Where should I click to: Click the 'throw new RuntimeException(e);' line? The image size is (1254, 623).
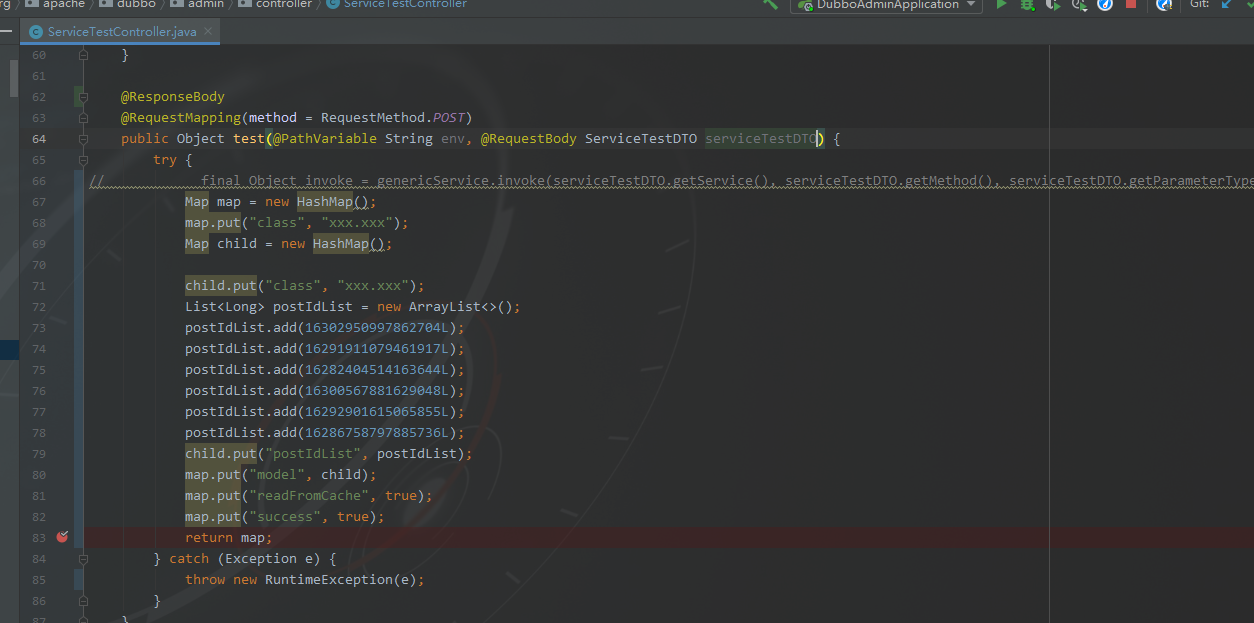305,580
